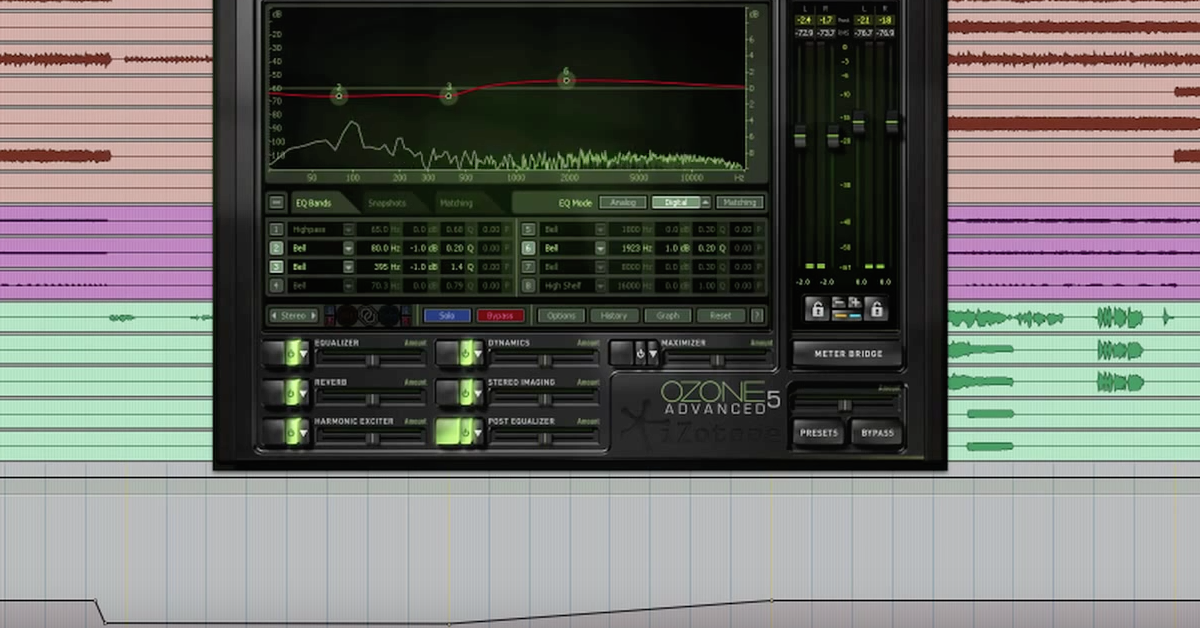
Task: Open the Meter Bridge
Action: point(847,354)
